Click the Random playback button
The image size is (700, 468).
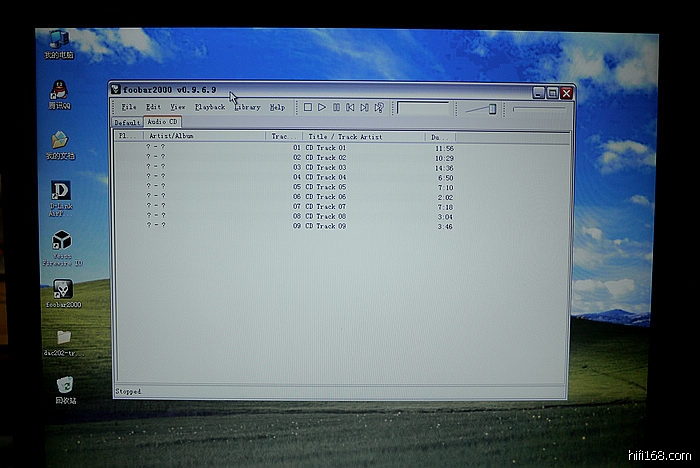pos(379,107)
